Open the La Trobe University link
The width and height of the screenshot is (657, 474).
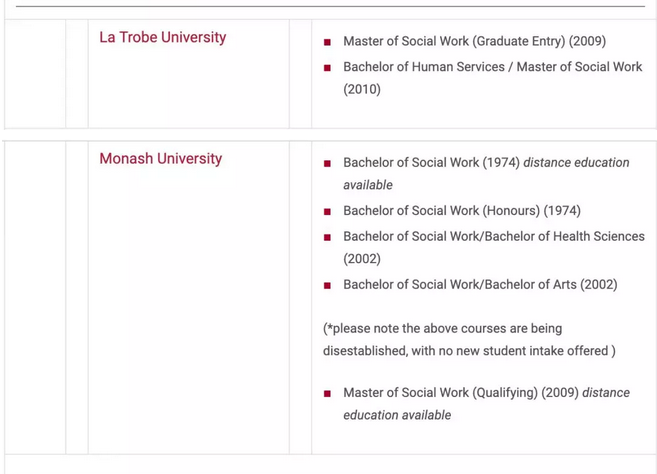tap(162, 38)
